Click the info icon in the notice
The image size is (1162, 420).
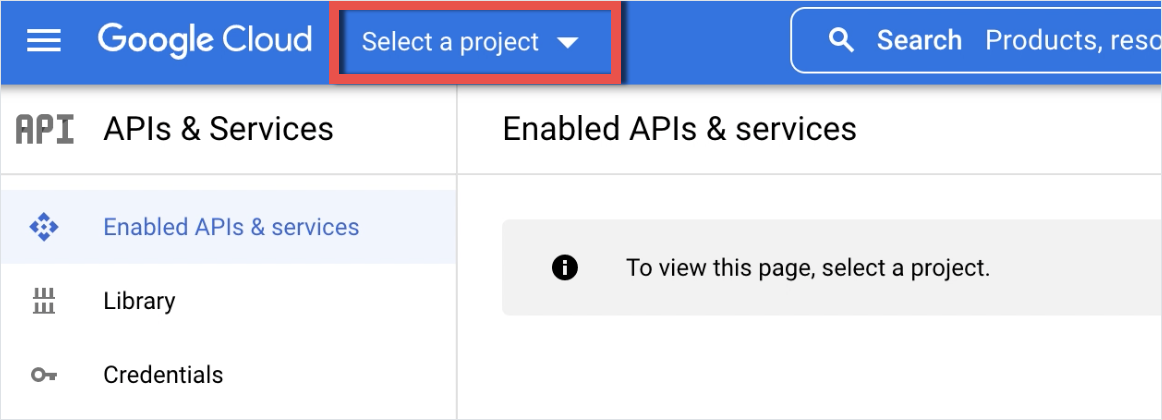565,267
